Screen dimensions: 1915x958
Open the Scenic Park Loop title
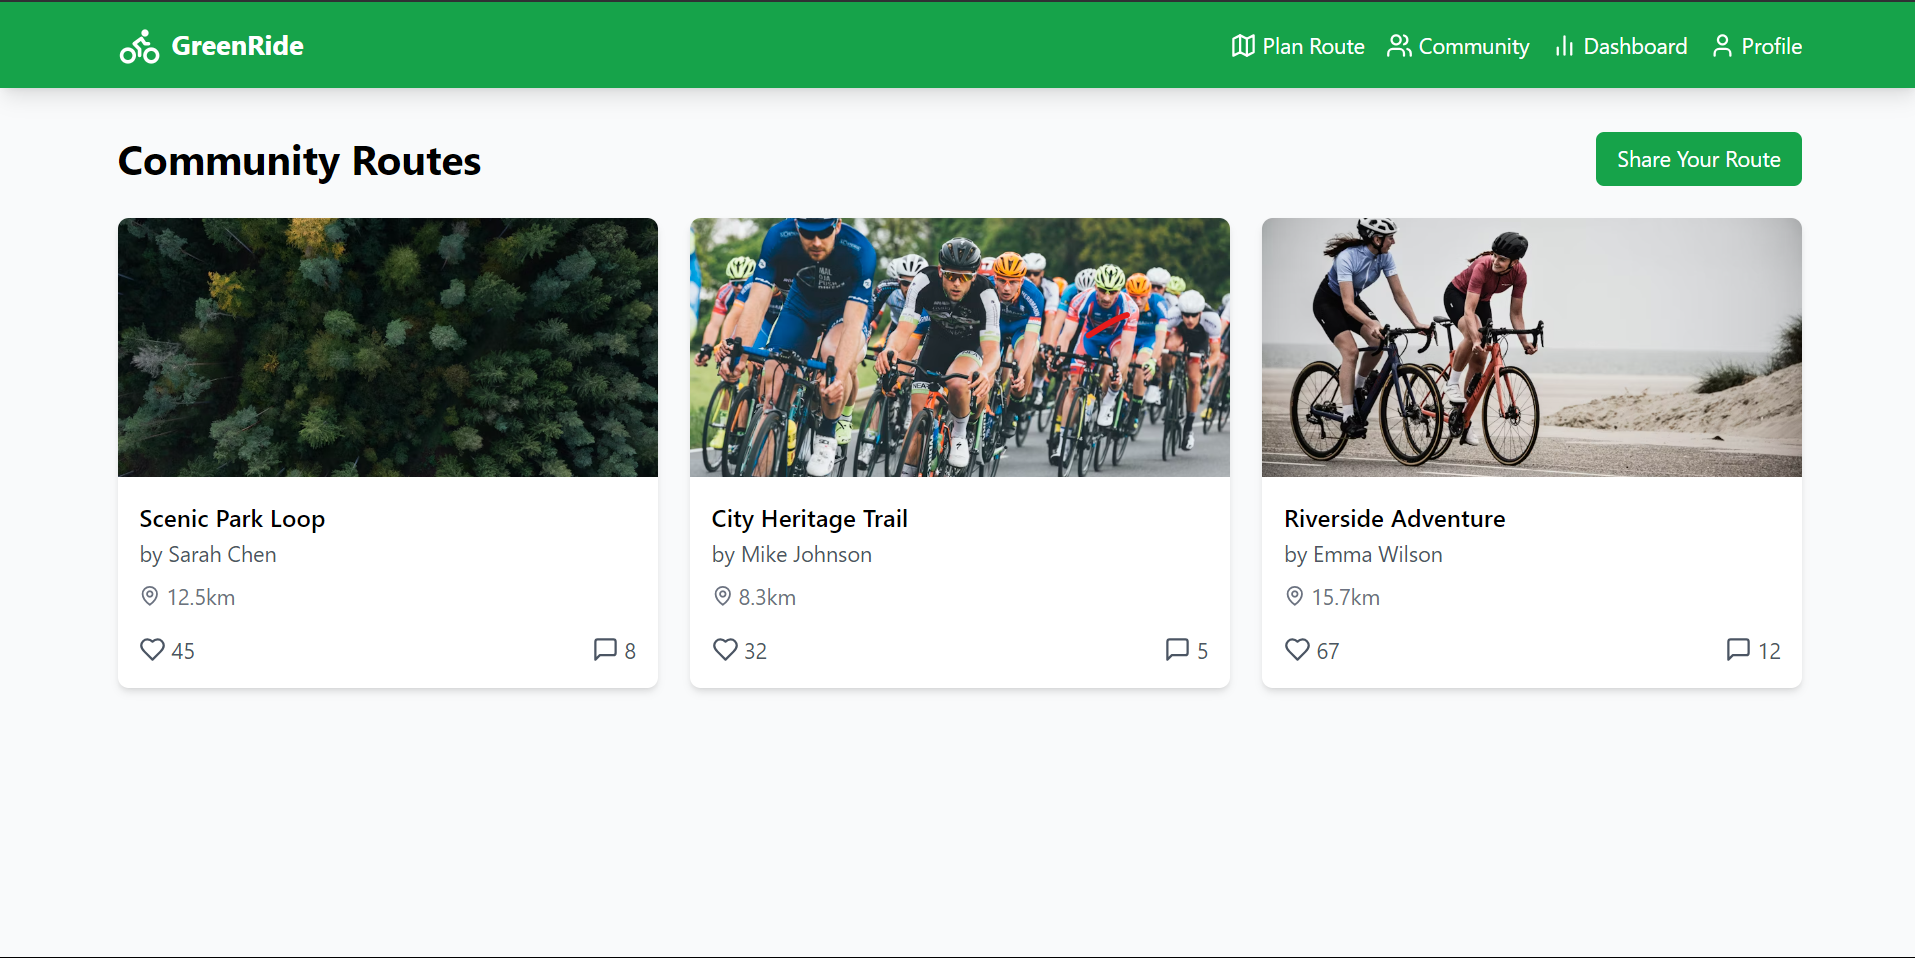232,519
